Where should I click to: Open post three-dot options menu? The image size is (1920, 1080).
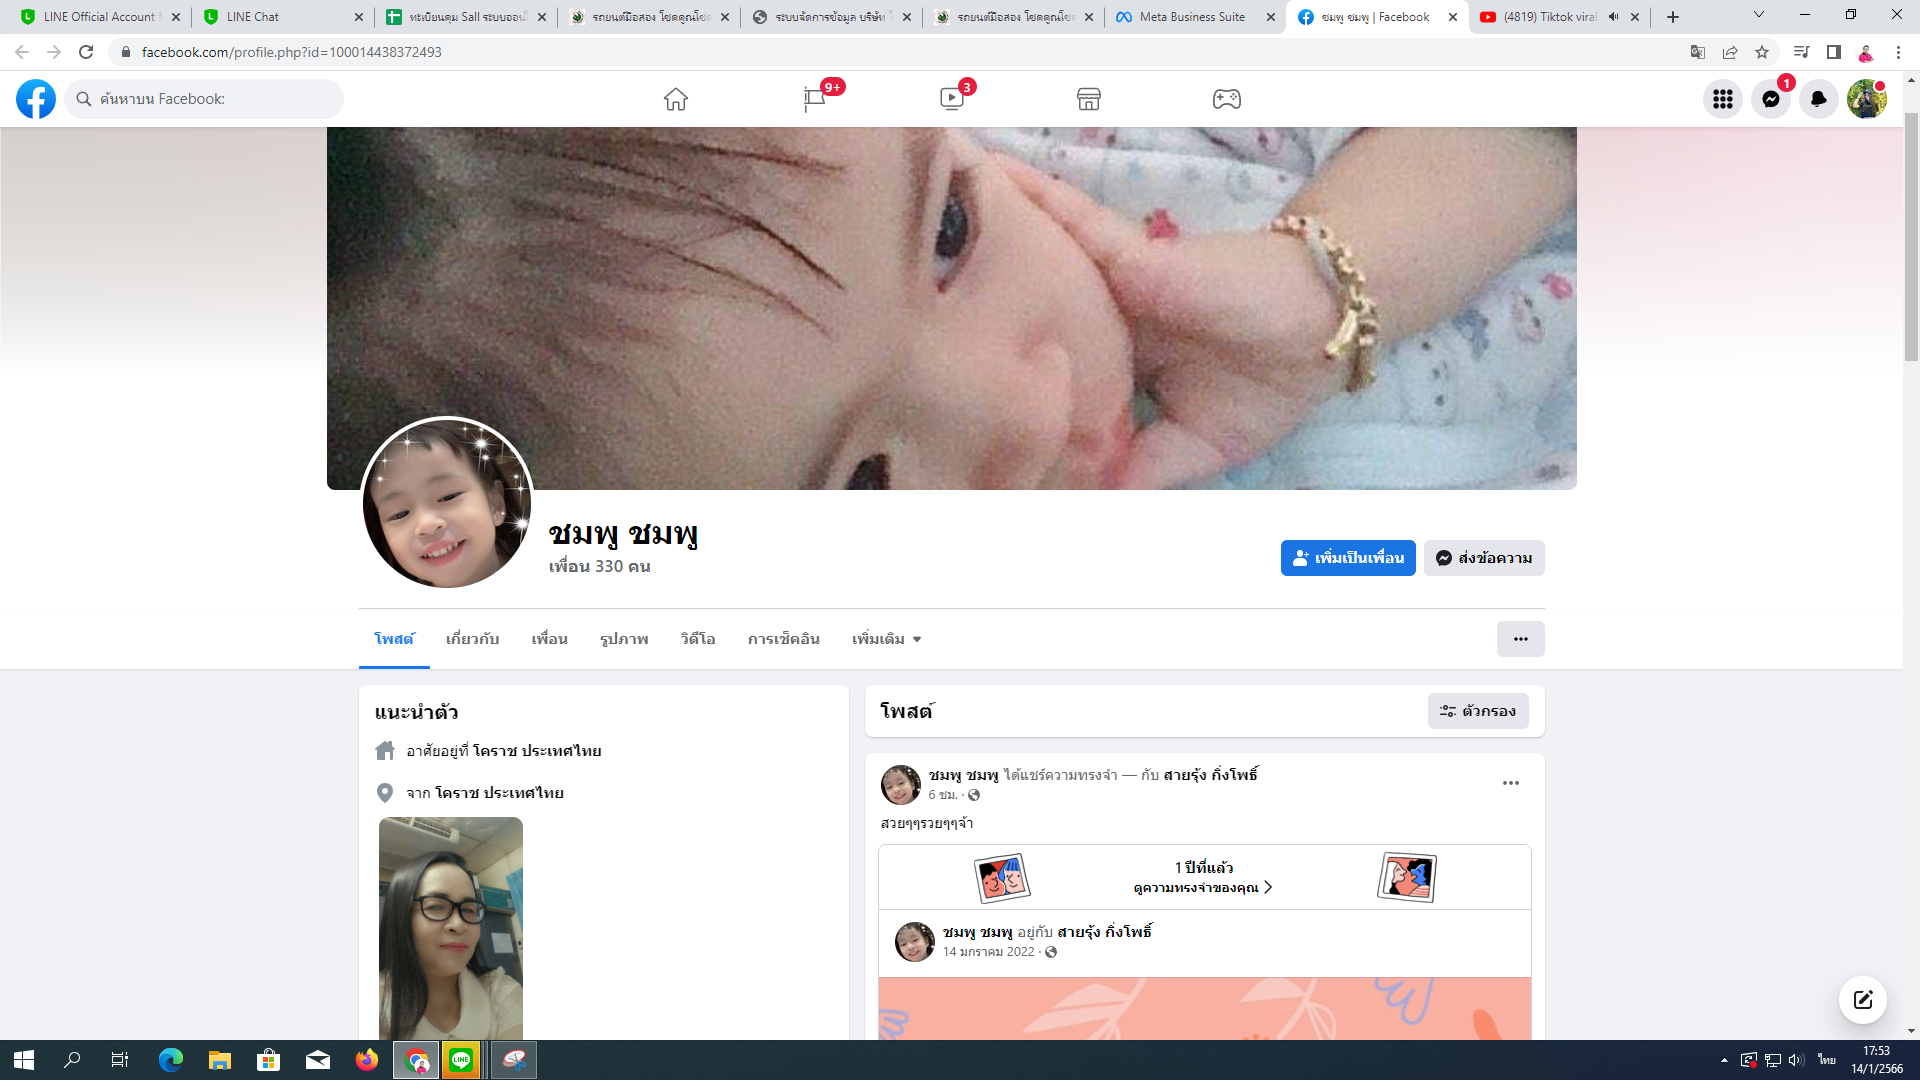(x=1510, y=783)
